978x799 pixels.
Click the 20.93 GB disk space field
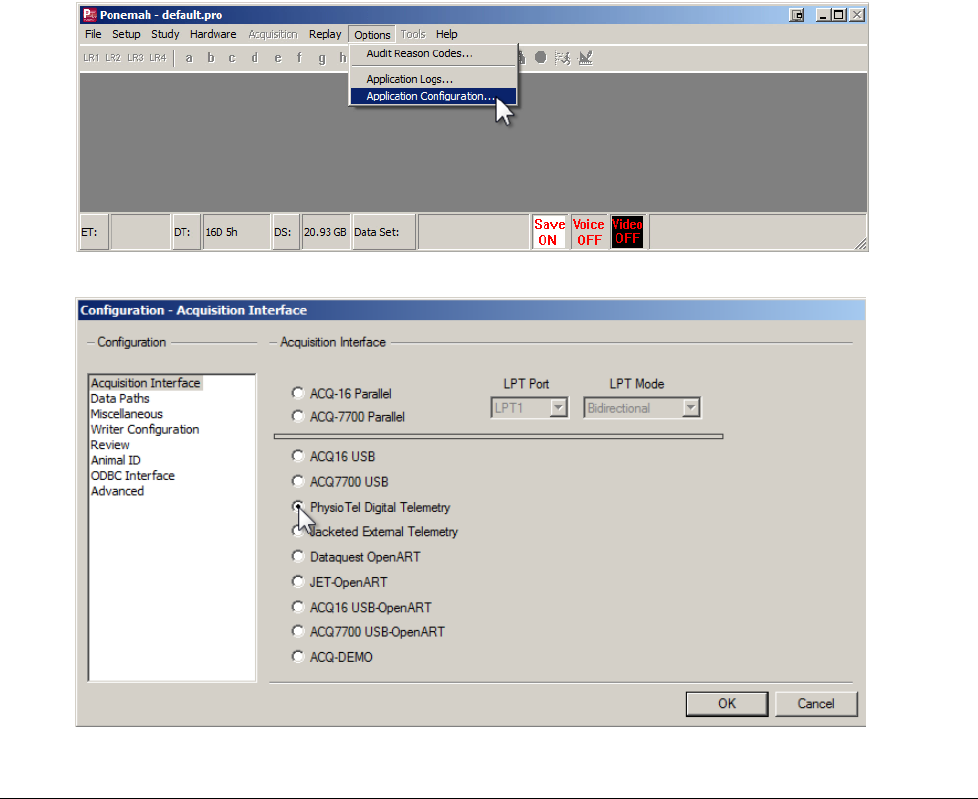pos(325,232)
